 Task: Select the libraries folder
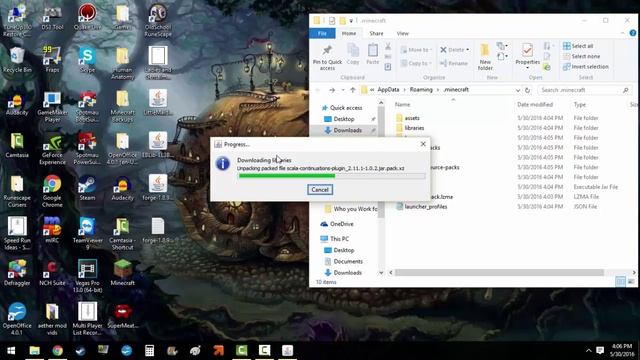[410, 128]
